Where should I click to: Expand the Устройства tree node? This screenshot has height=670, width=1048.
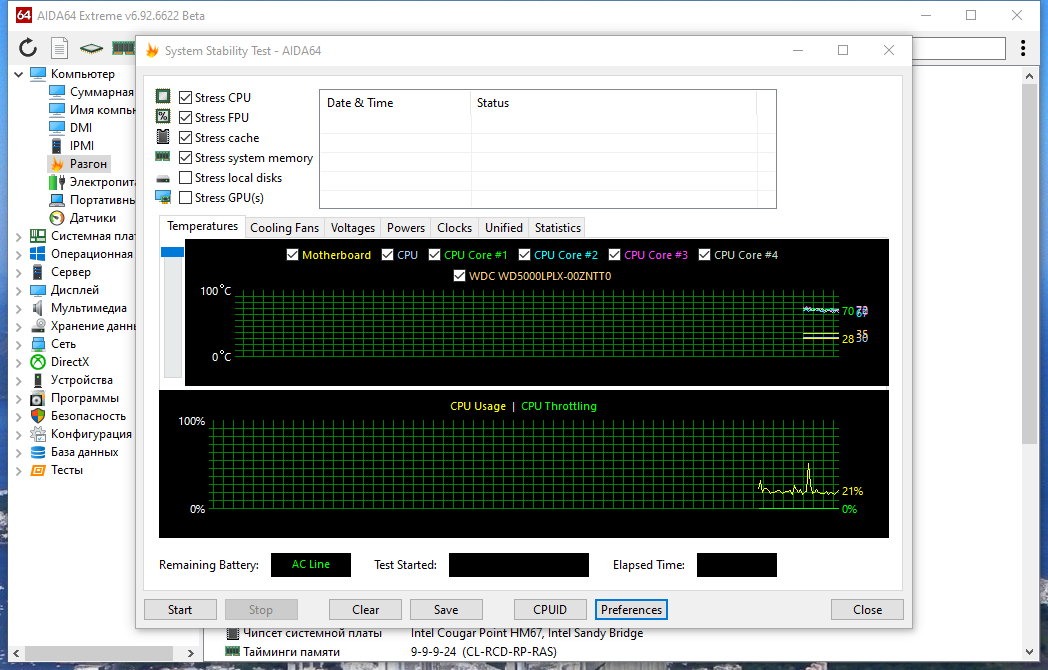19,380
